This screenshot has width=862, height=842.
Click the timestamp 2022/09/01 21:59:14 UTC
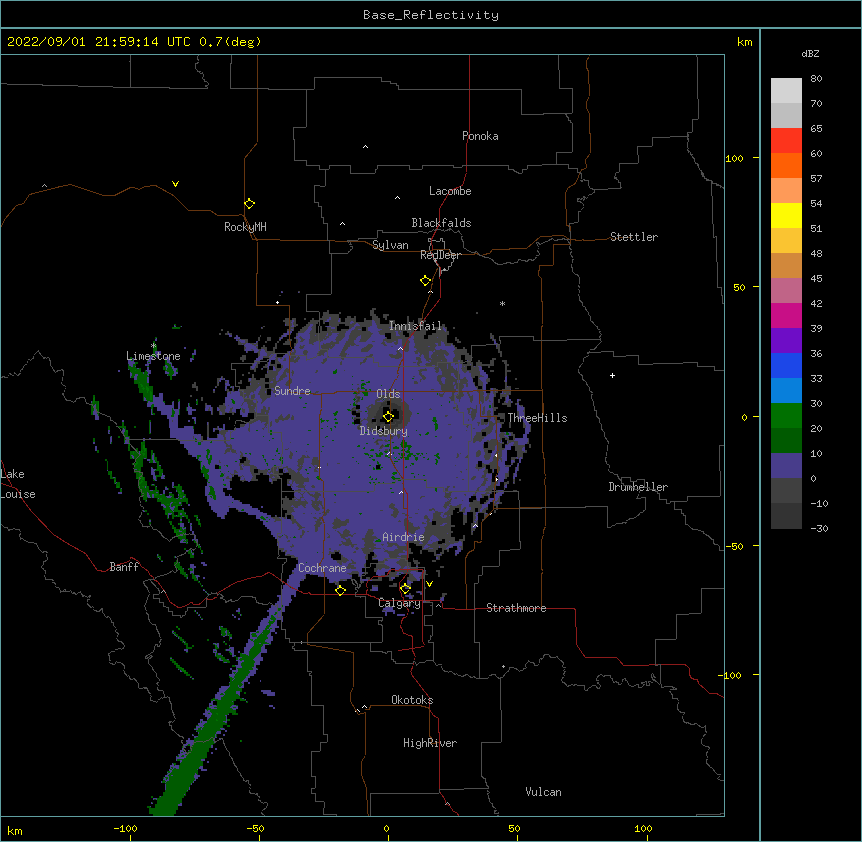coord(98,42)
